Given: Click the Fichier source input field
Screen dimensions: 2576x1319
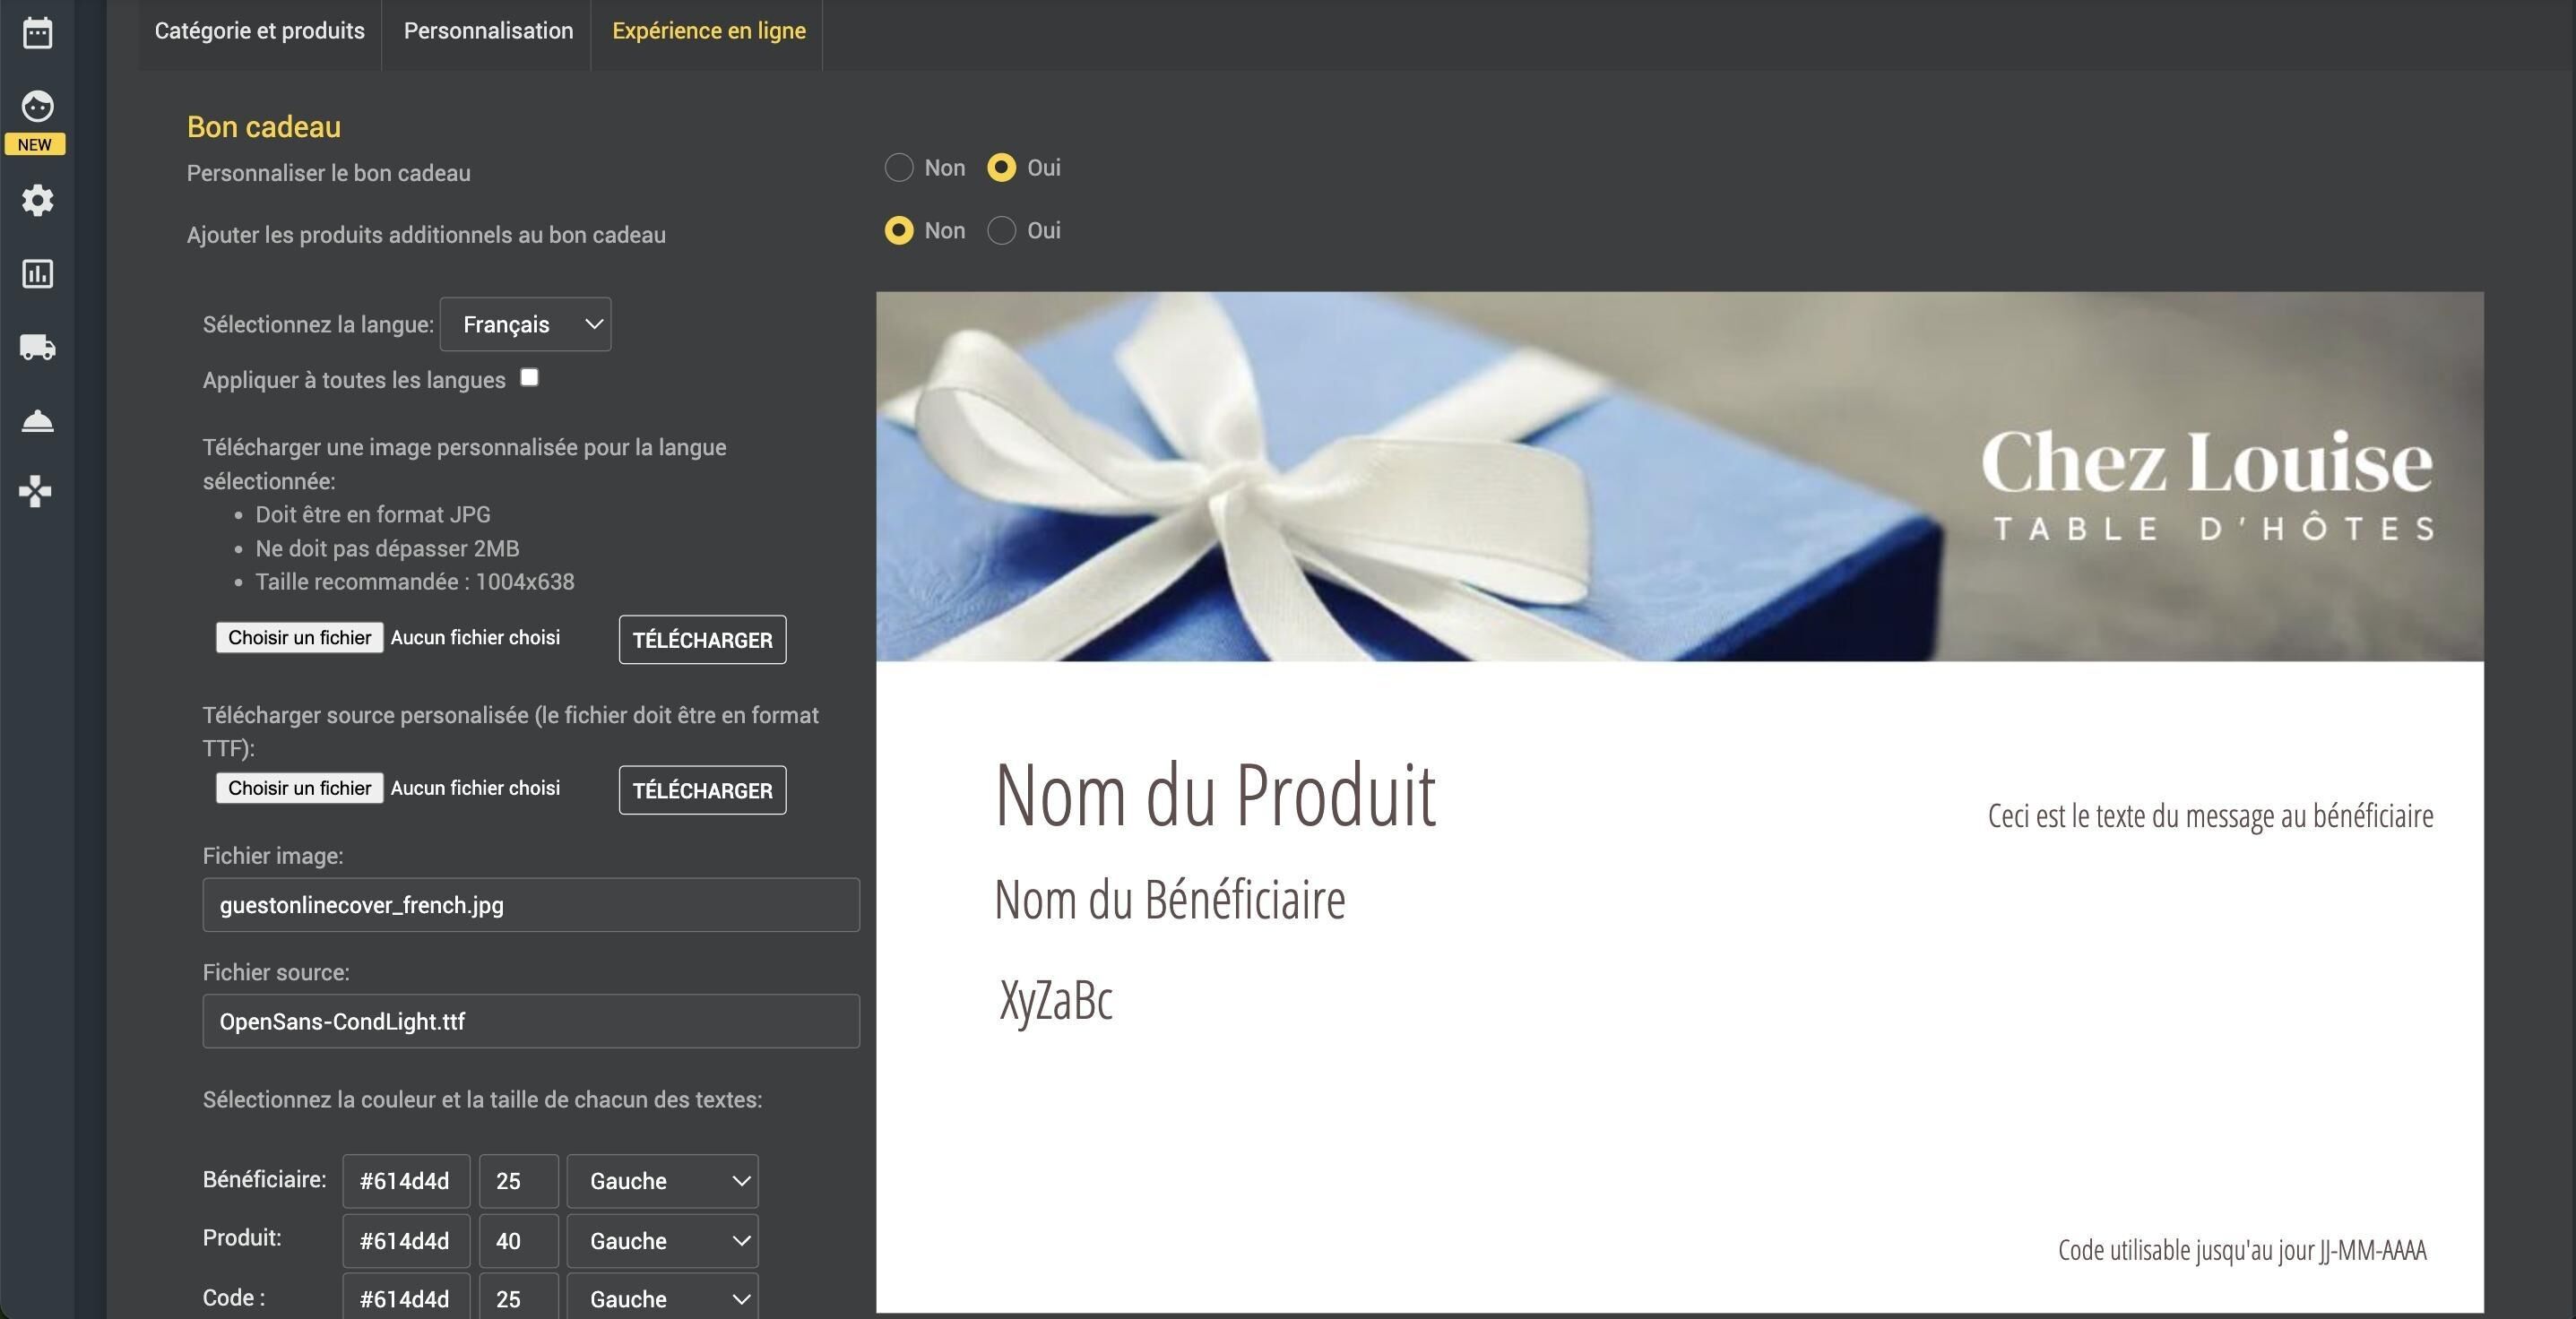Looking at the screenshot, I should click(530, 1021).
